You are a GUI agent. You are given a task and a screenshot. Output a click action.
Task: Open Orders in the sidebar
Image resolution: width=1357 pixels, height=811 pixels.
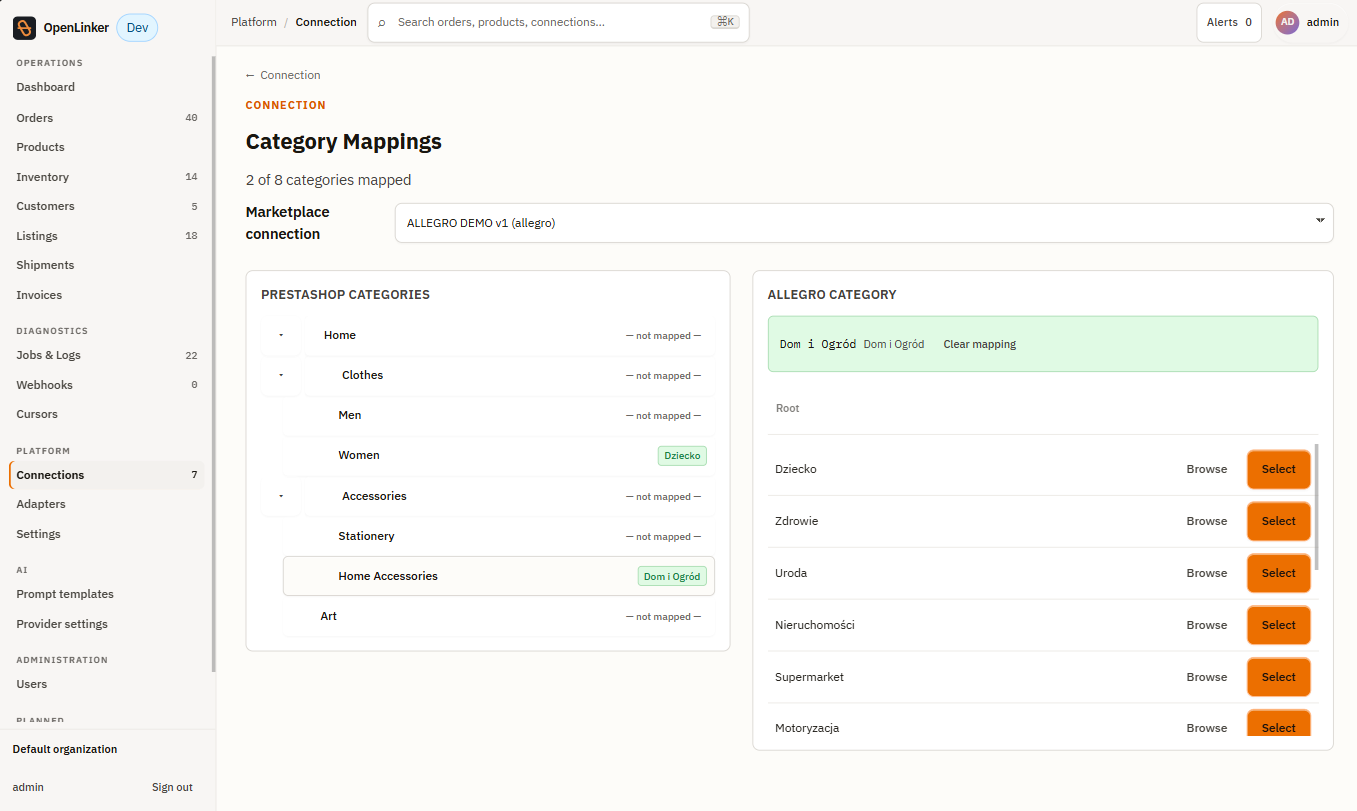pos(107,118)
